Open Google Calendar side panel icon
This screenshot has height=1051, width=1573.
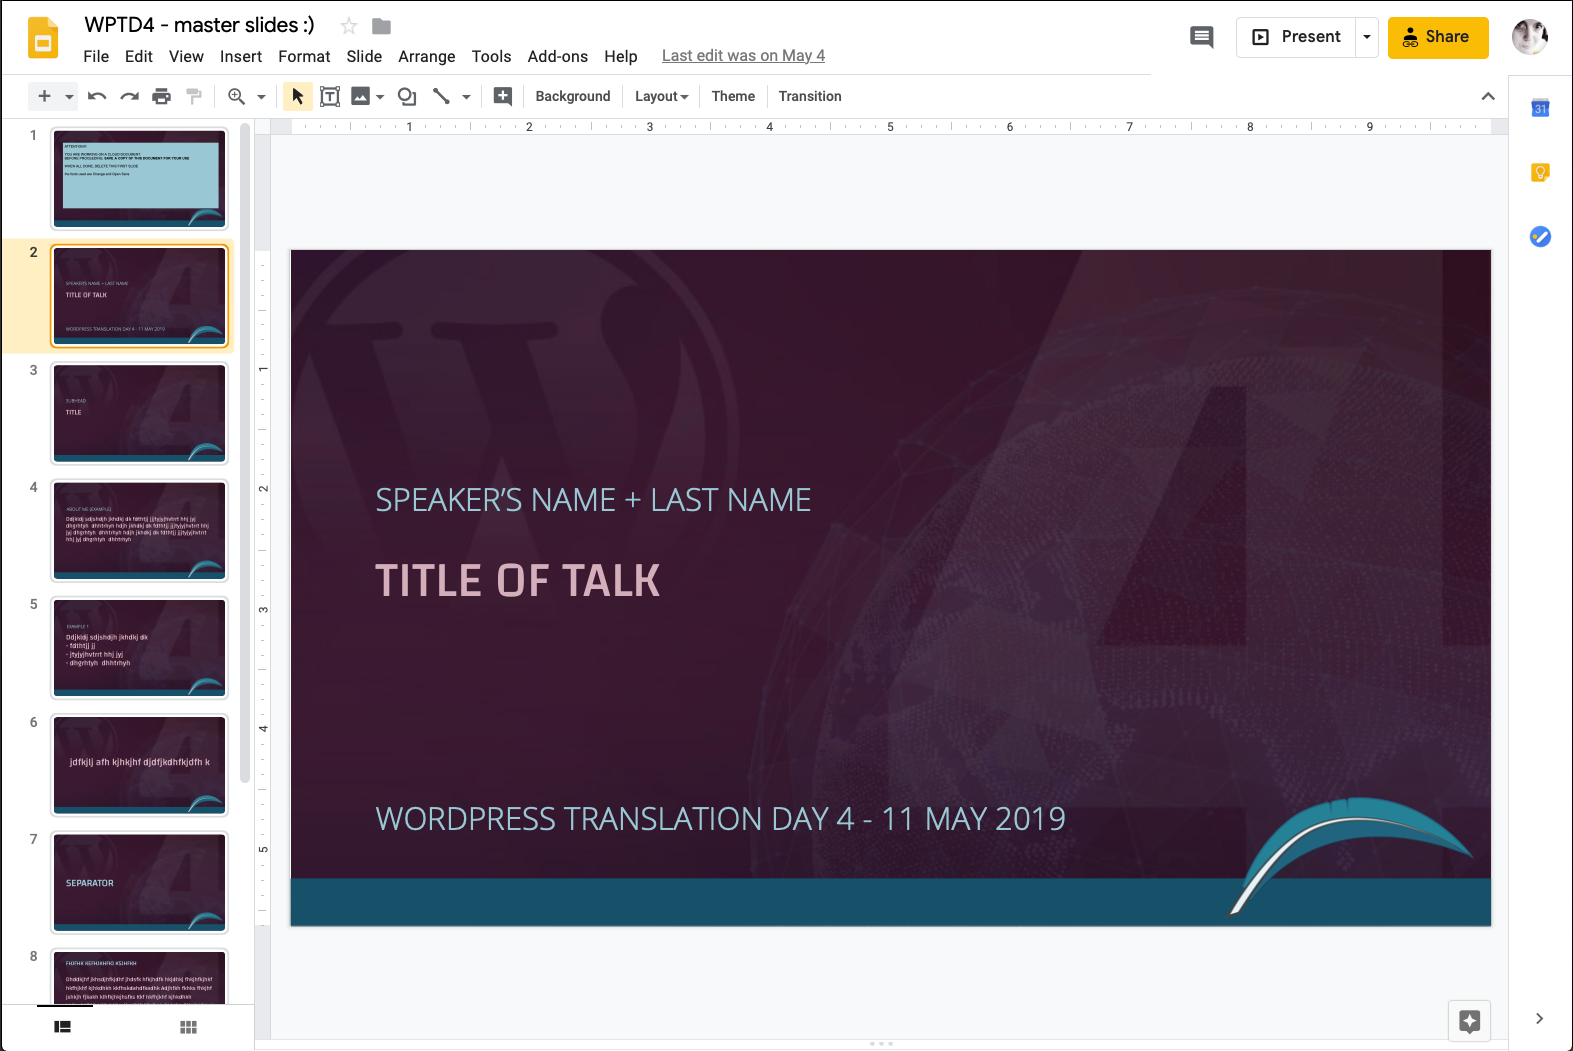coord(1540,107)
